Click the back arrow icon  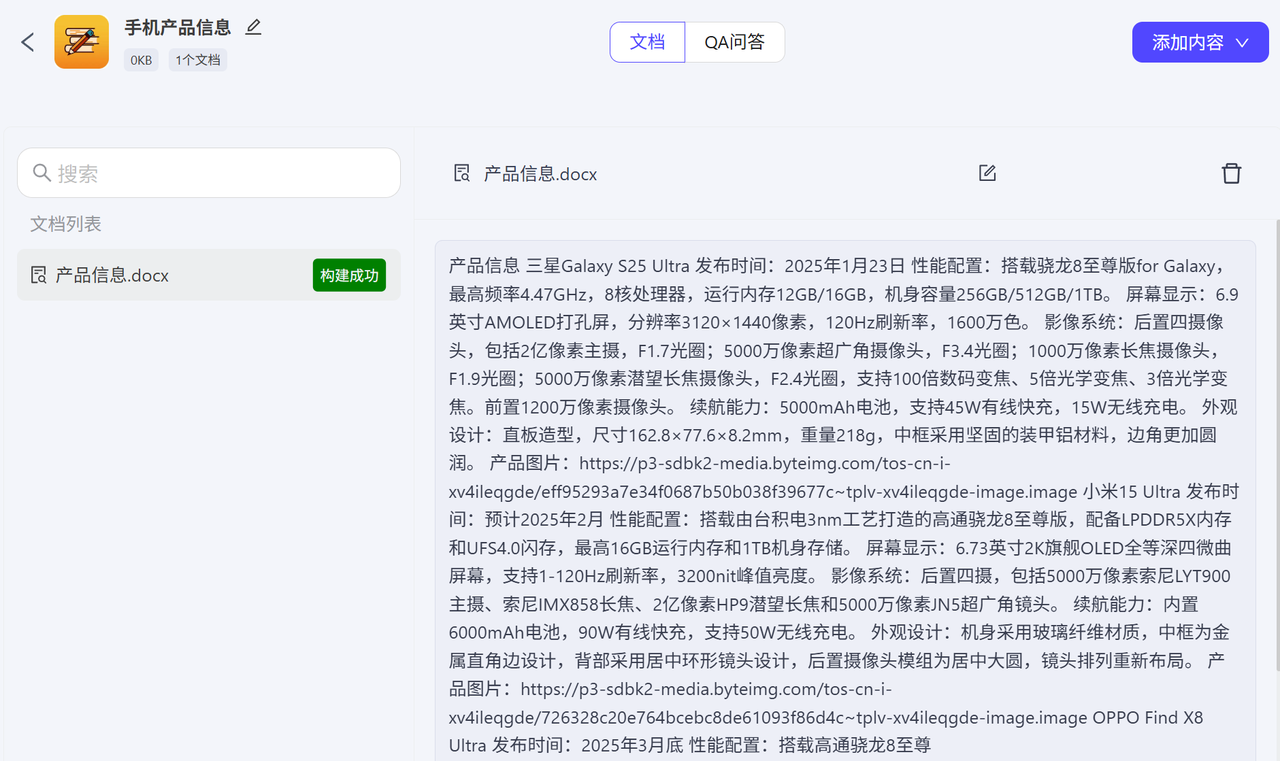click(28, 42)
